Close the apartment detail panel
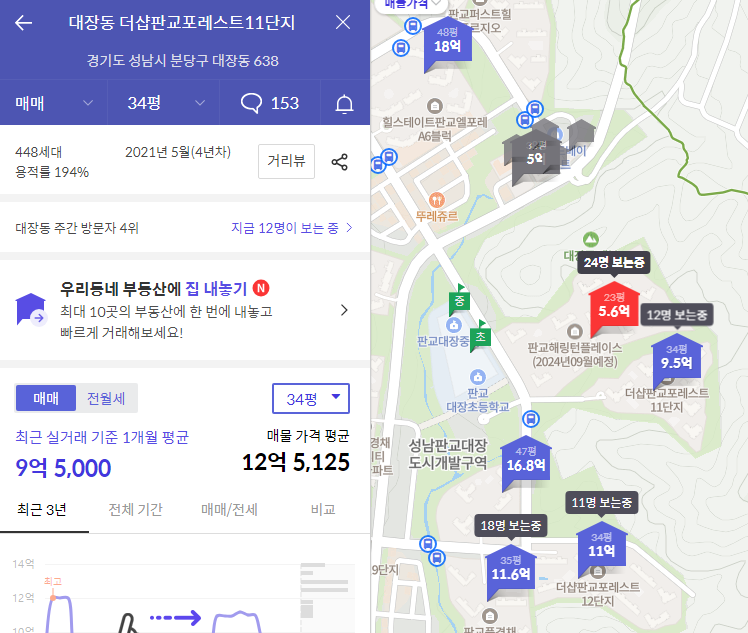 click(343, 22)
